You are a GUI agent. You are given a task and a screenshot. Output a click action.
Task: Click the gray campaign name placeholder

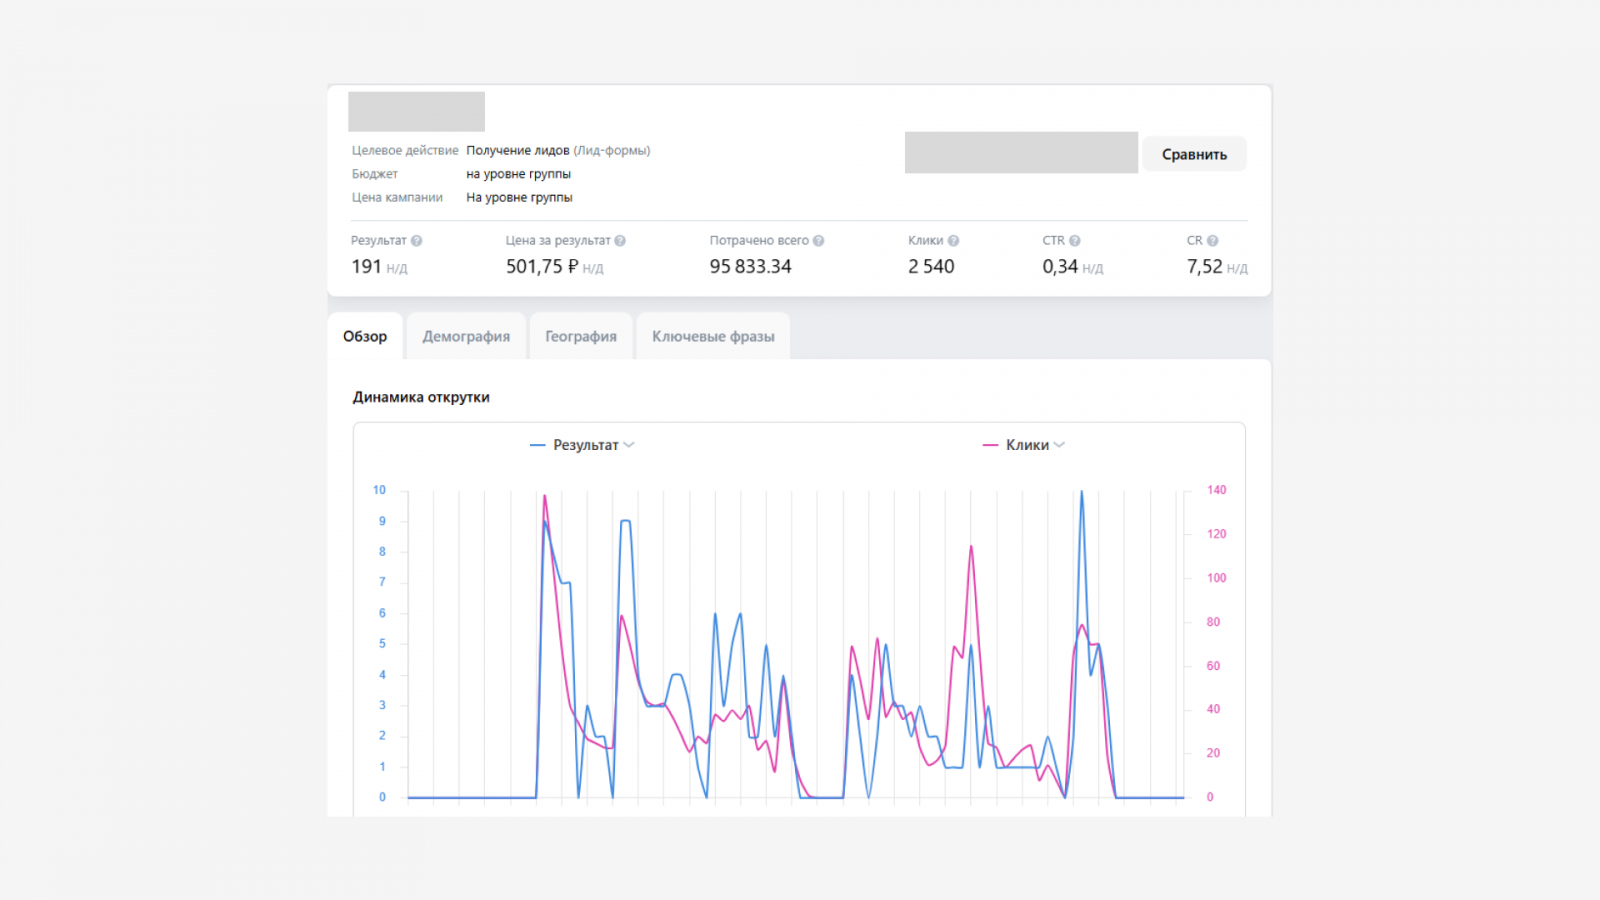tap(416, 112)
